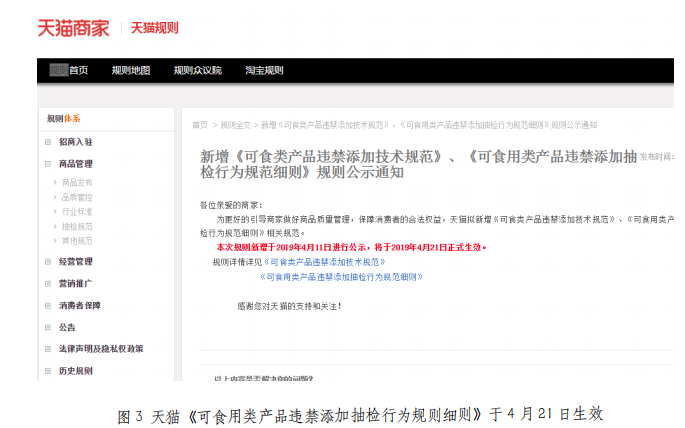Expand the 公告 tree node
Image resolution: width=685 pixels, height=428 pixels.
pyautogui.click(x=48, y=327)
